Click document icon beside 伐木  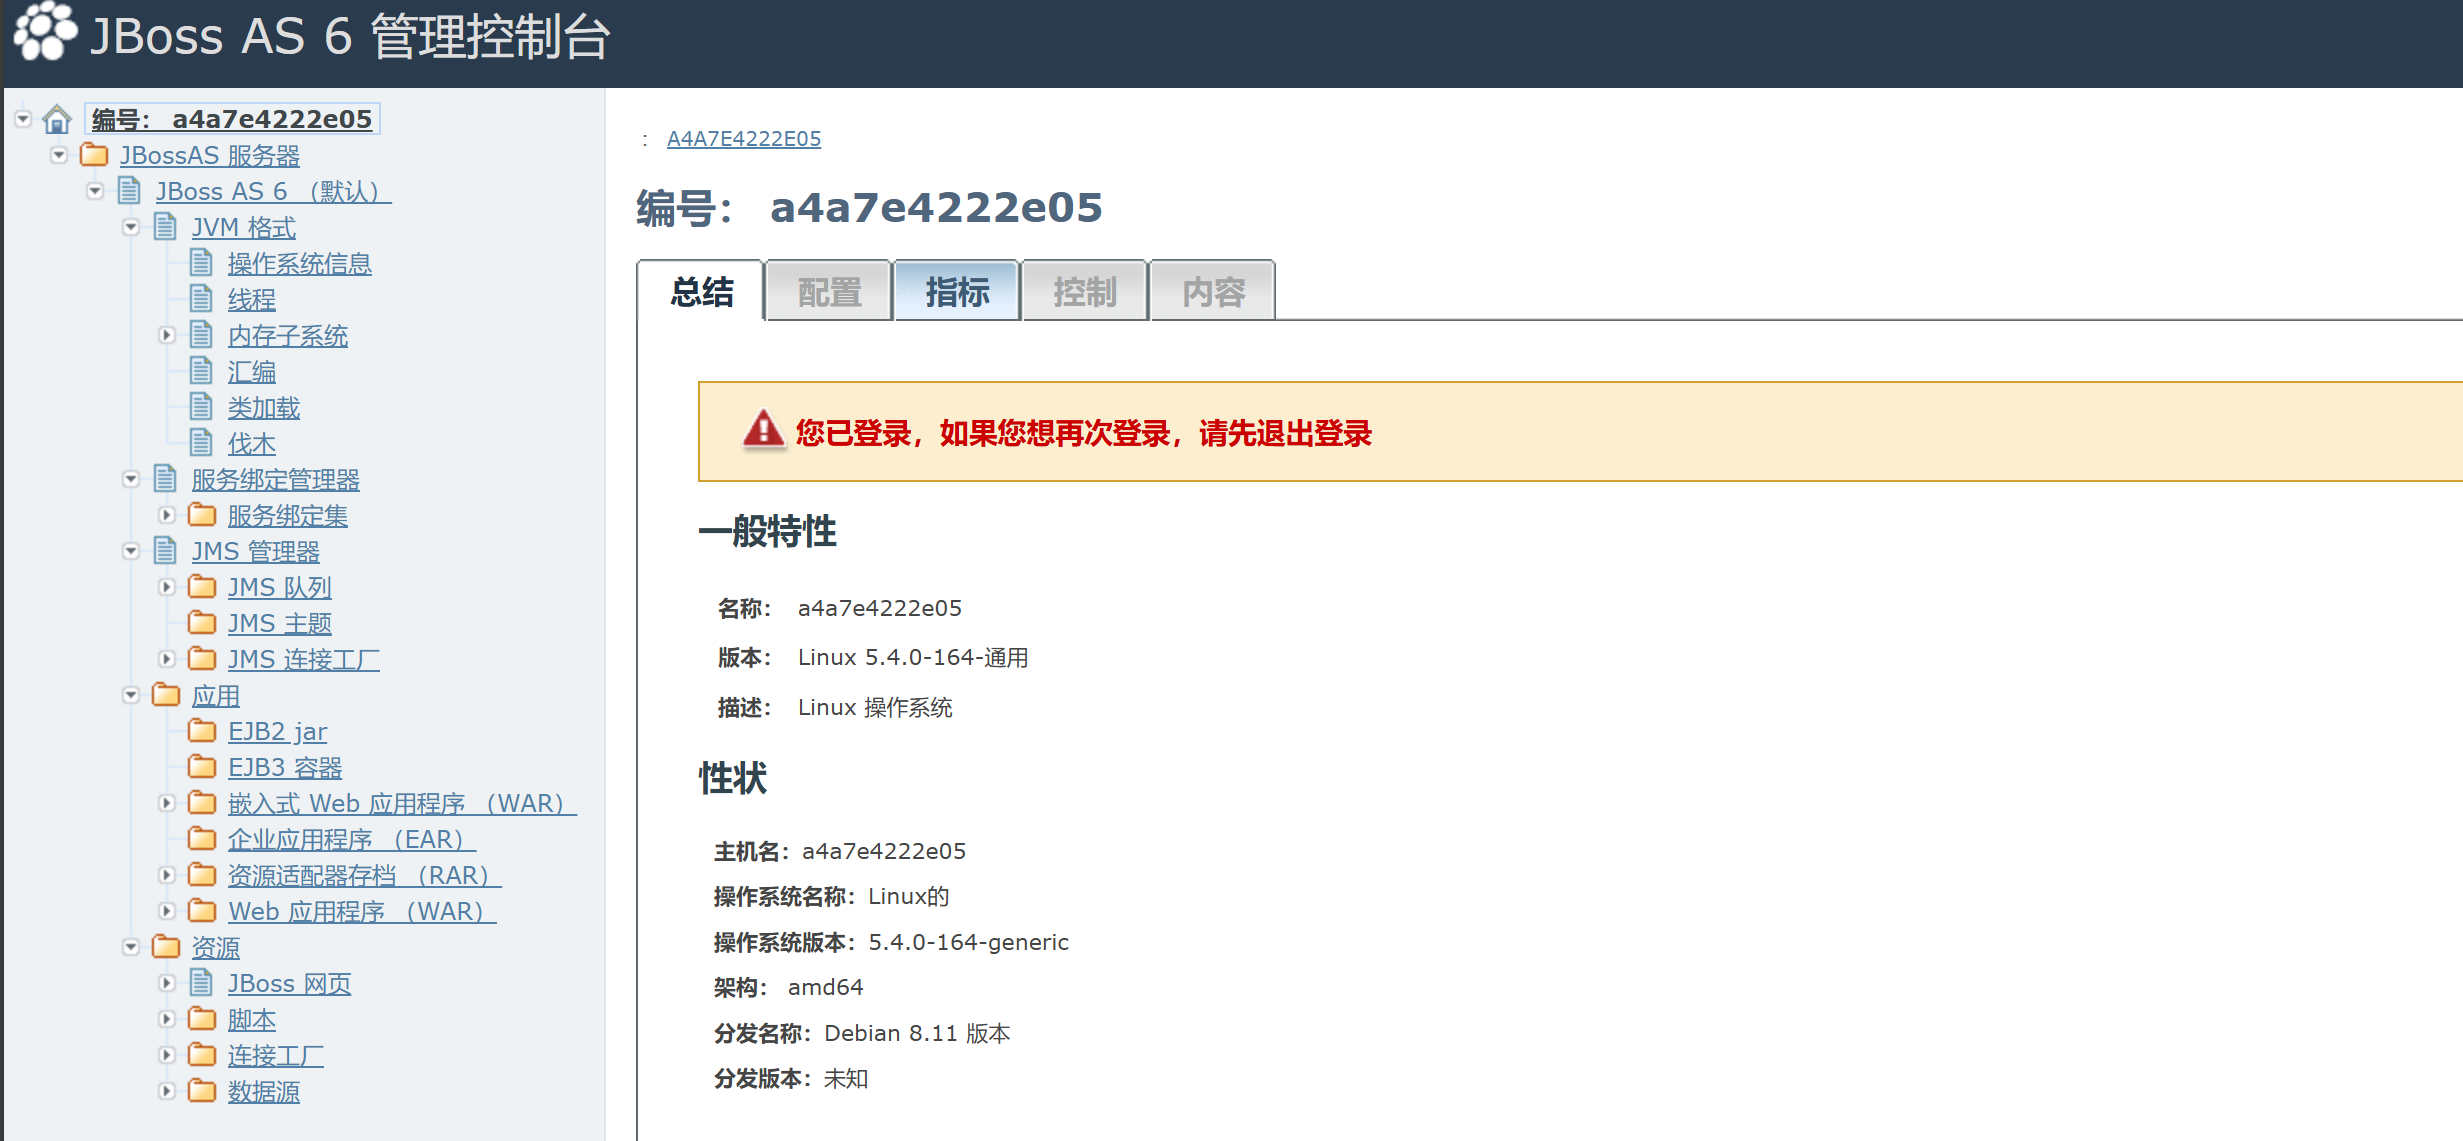(201, 442)
